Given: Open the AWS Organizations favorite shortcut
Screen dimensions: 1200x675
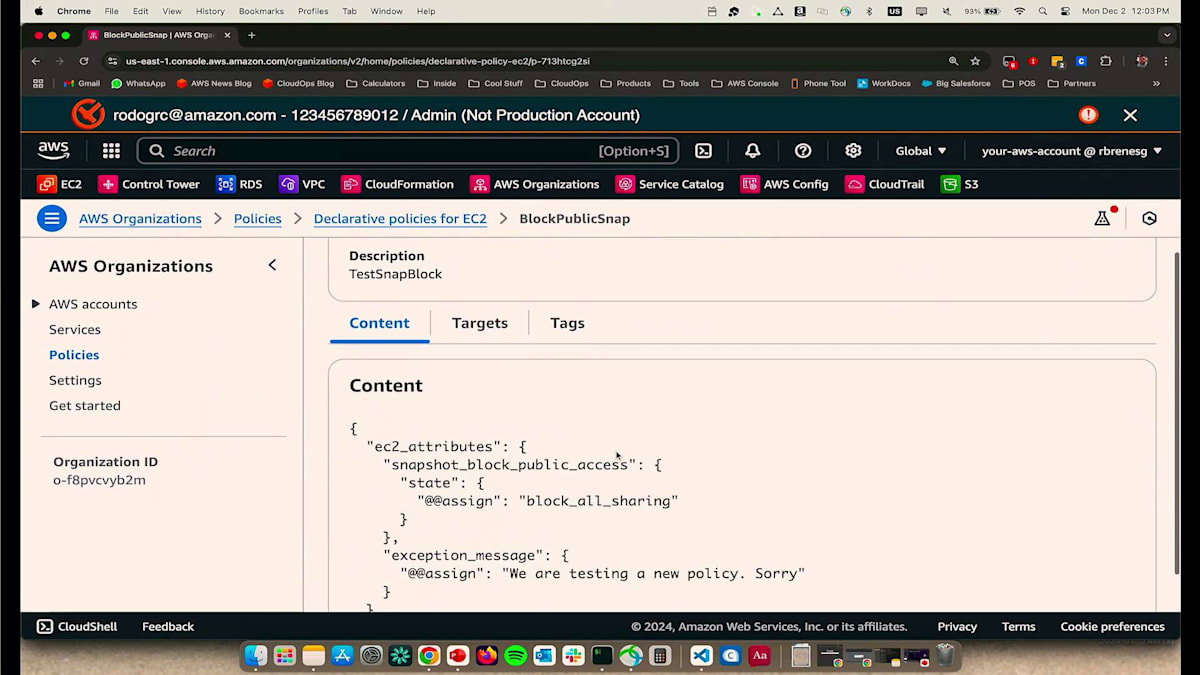Looking at the screenshot, I should (x=535, y=184).
